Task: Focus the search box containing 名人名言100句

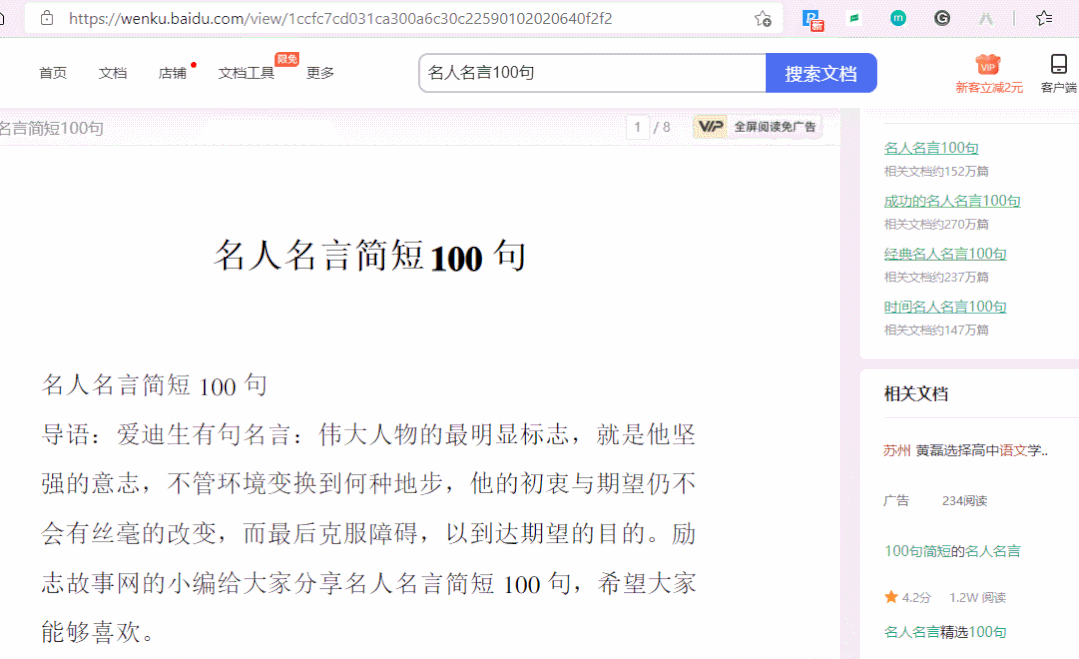Action: click(x=592, y=73)
